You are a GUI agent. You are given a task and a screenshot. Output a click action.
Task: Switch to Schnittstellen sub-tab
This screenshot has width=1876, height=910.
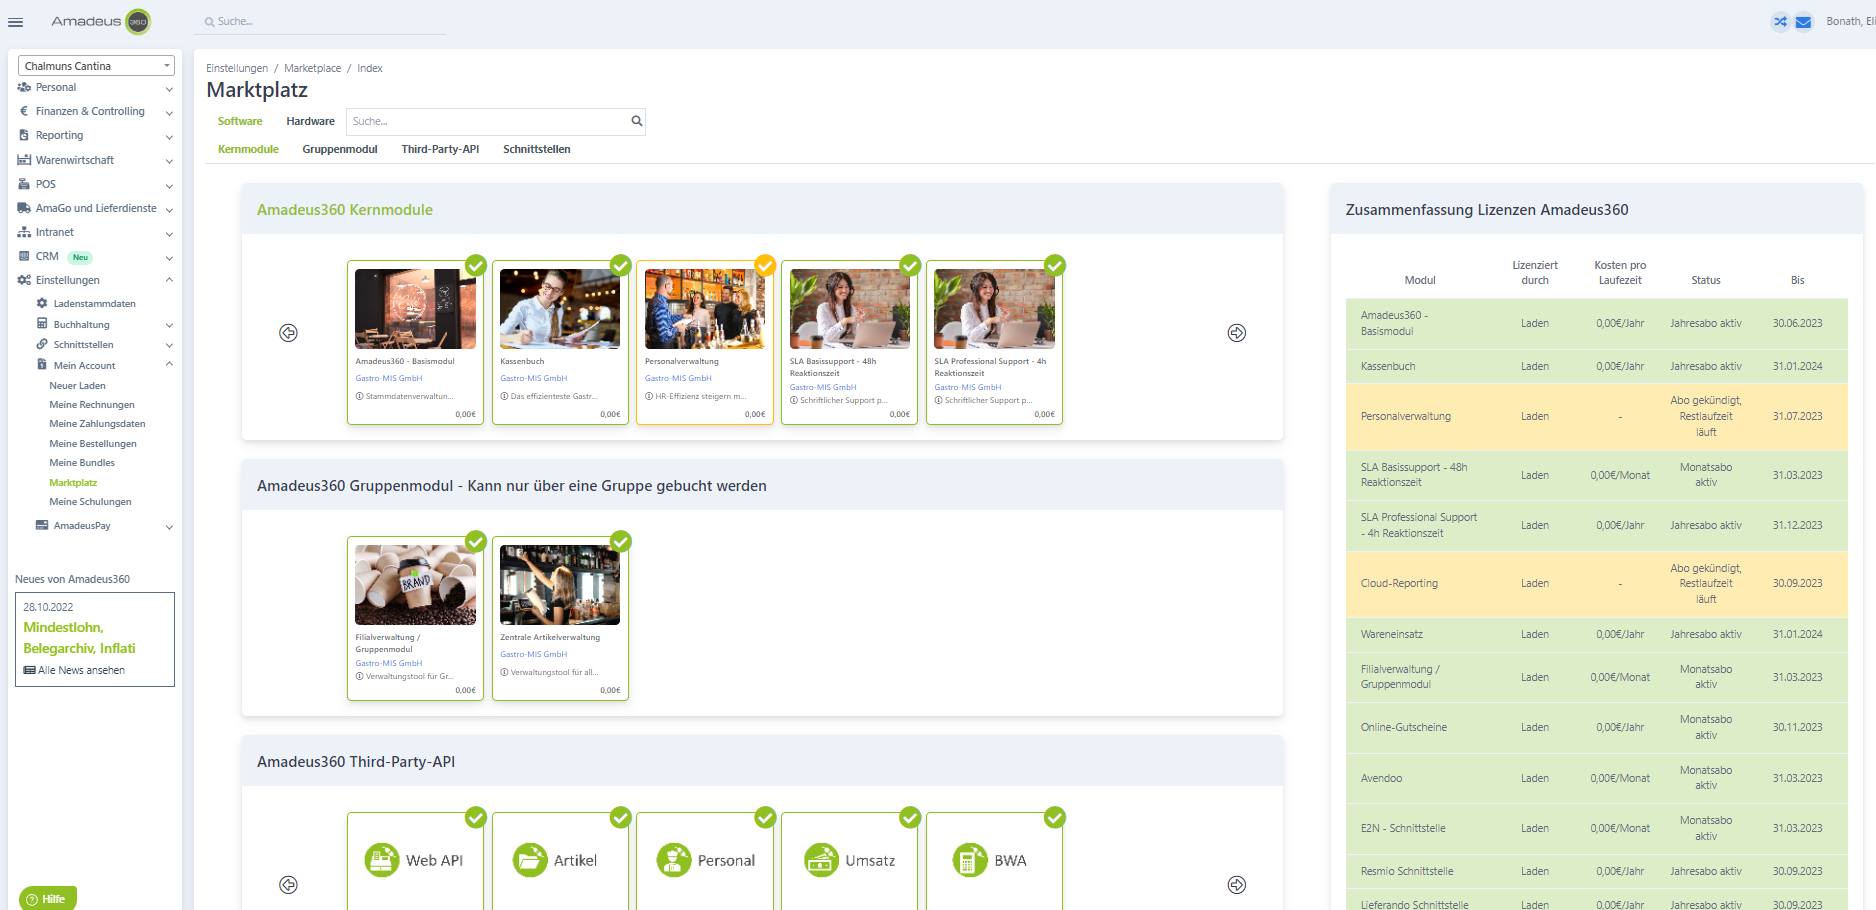tap(537, 149)
